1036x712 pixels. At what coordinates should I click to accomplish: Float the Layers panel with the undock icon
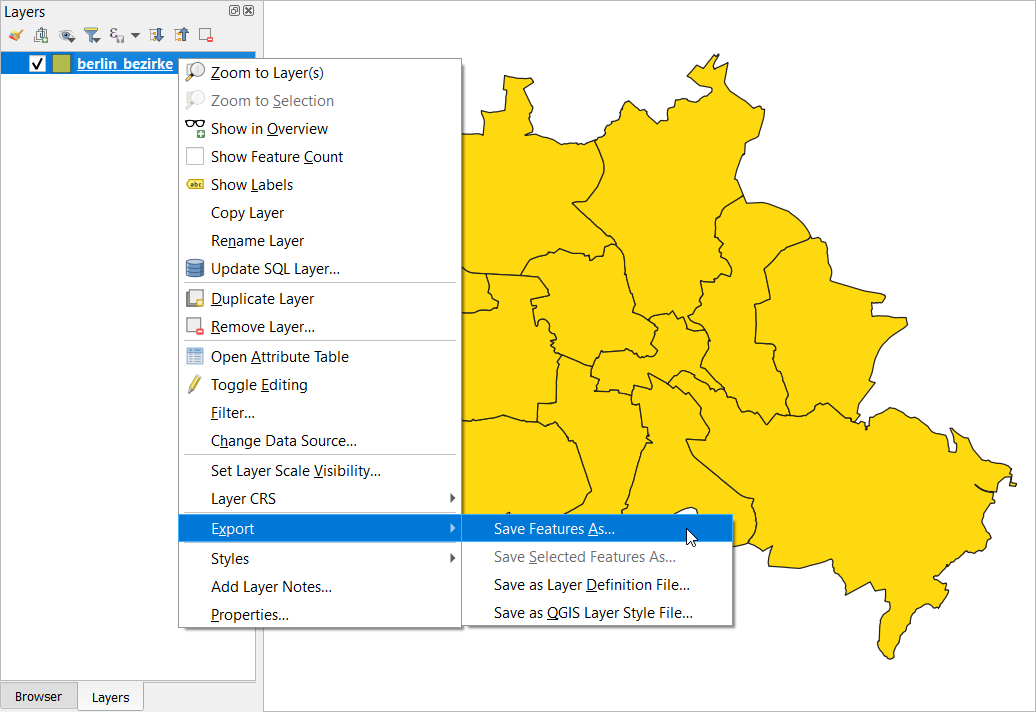[x=234, y=11]
